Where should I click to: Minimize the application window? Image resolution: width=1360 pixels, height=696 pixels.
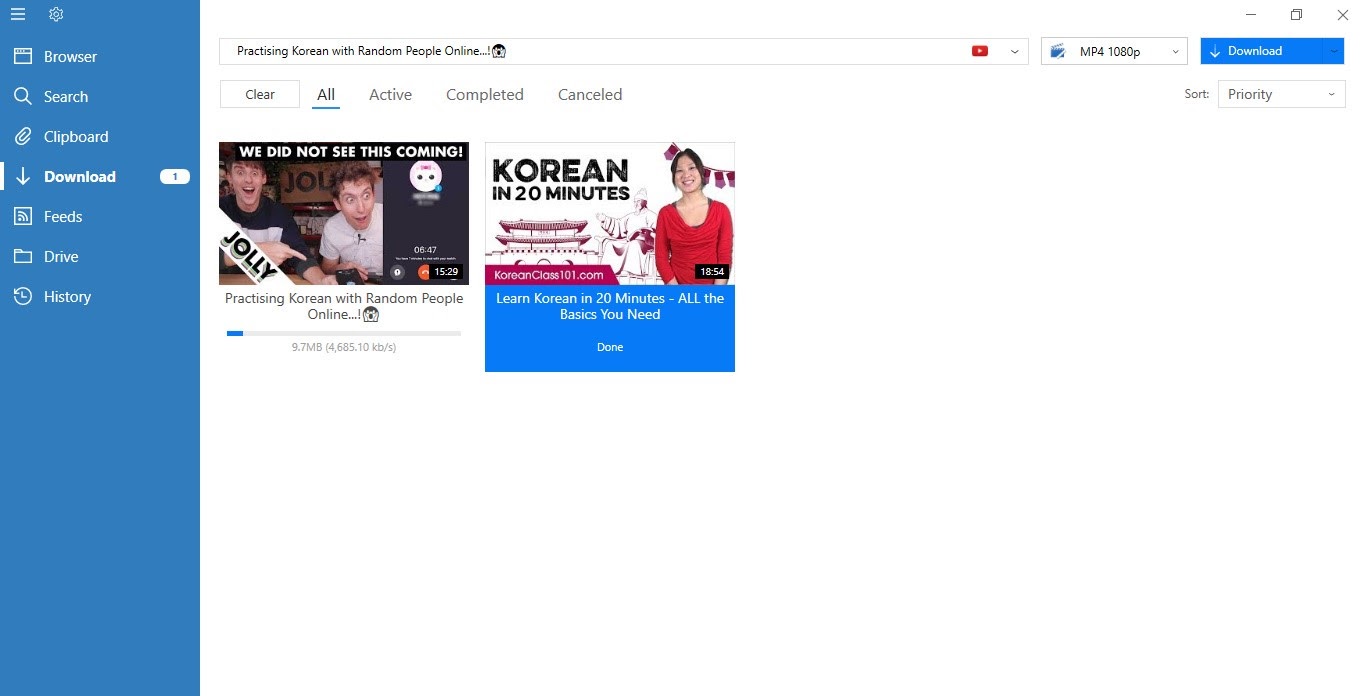pyautogui.click(x=1252, y=15)
